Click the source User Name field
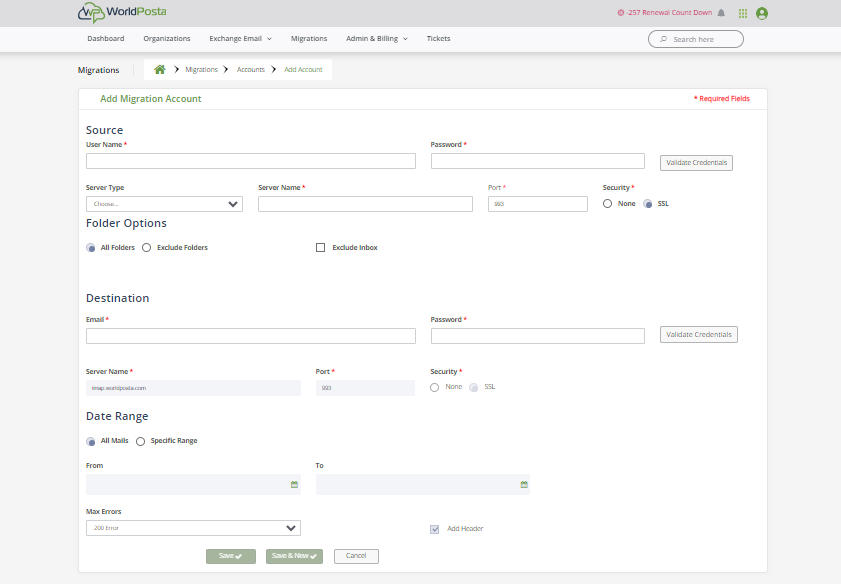Screen dimensions: 841x584 pyautogui.click(x=250, y=161)
